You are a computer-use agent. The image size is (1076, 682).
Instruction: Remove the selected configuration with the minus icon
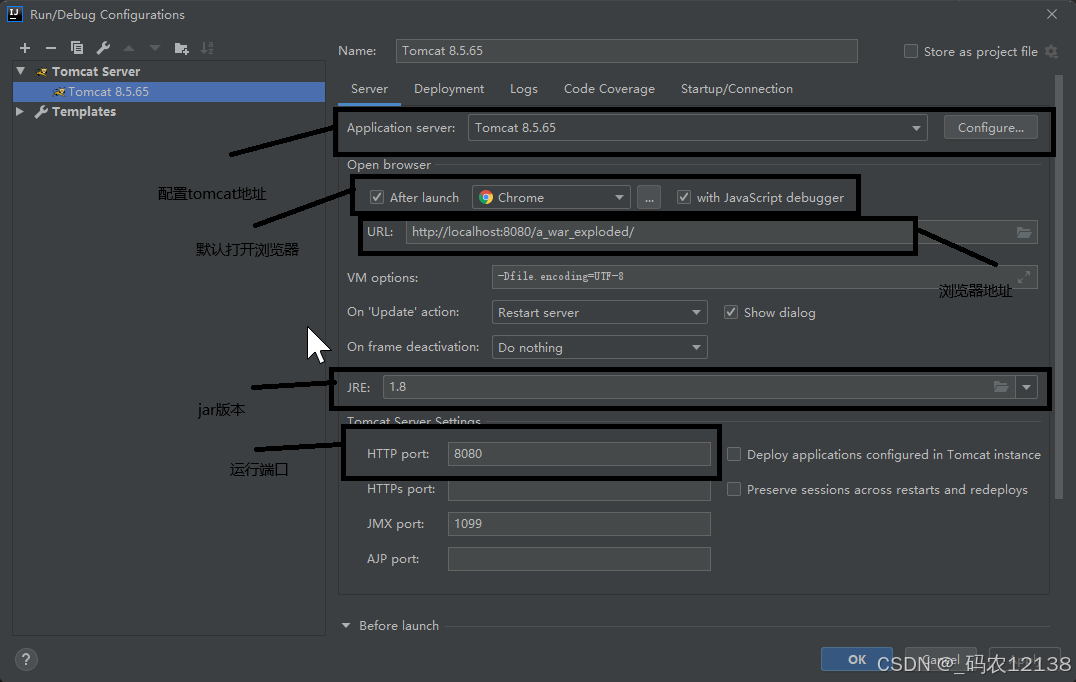pyautogui.click(x=51, y=48)
